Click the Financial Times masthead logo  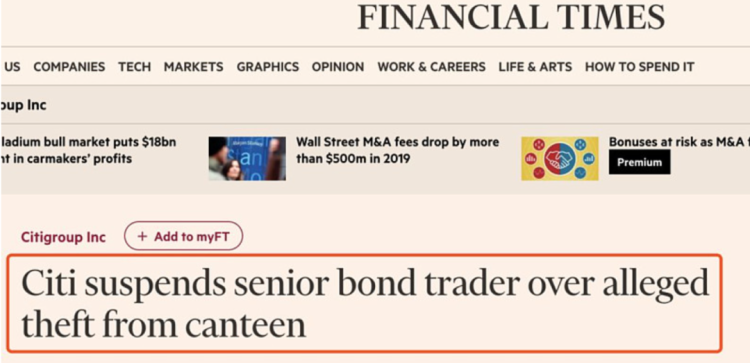[x=511, y=18]
